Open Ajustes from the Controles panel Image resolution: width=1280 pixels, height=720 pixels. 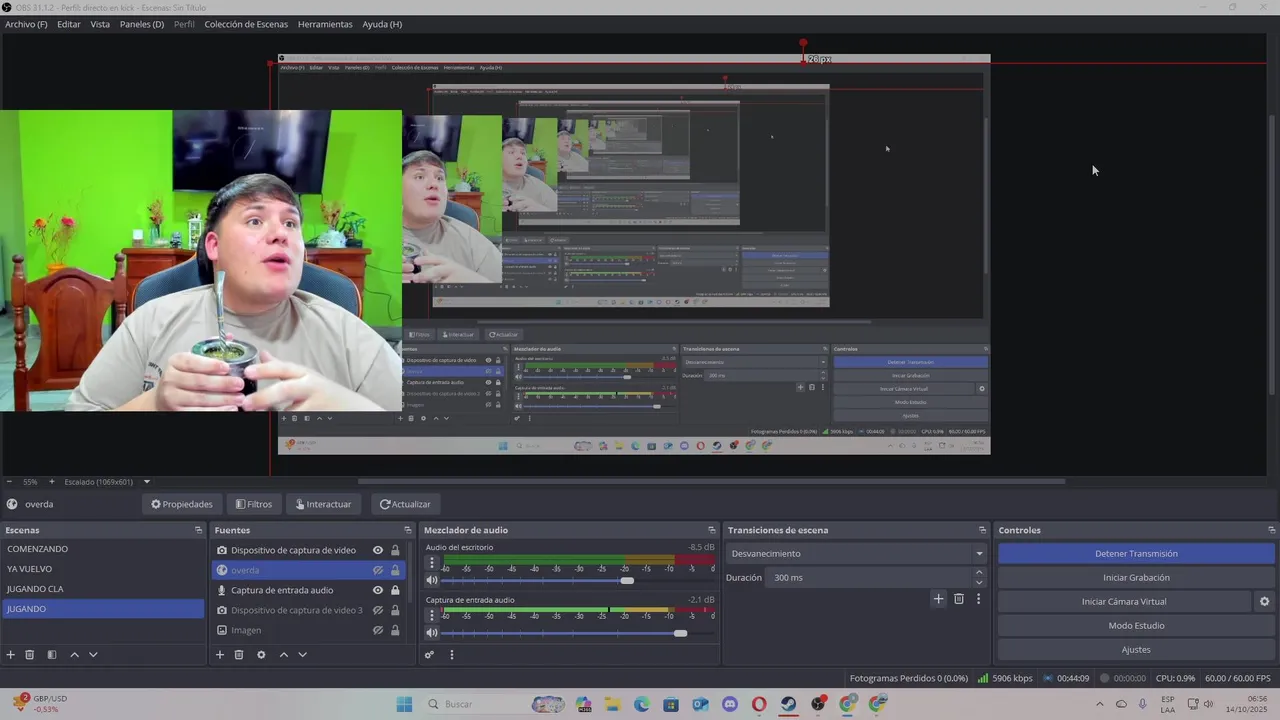coord(1136,650)
